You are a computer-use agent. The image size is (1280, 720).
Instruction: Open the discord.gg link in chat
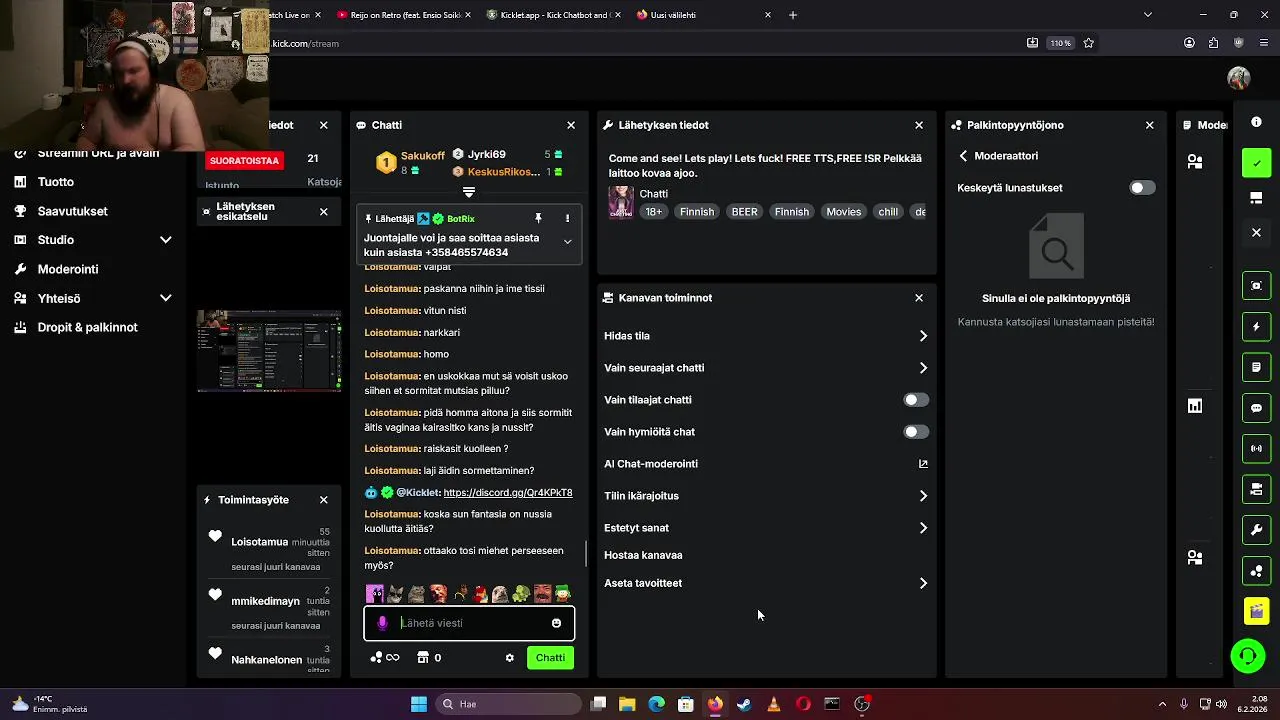coord(508,493)
